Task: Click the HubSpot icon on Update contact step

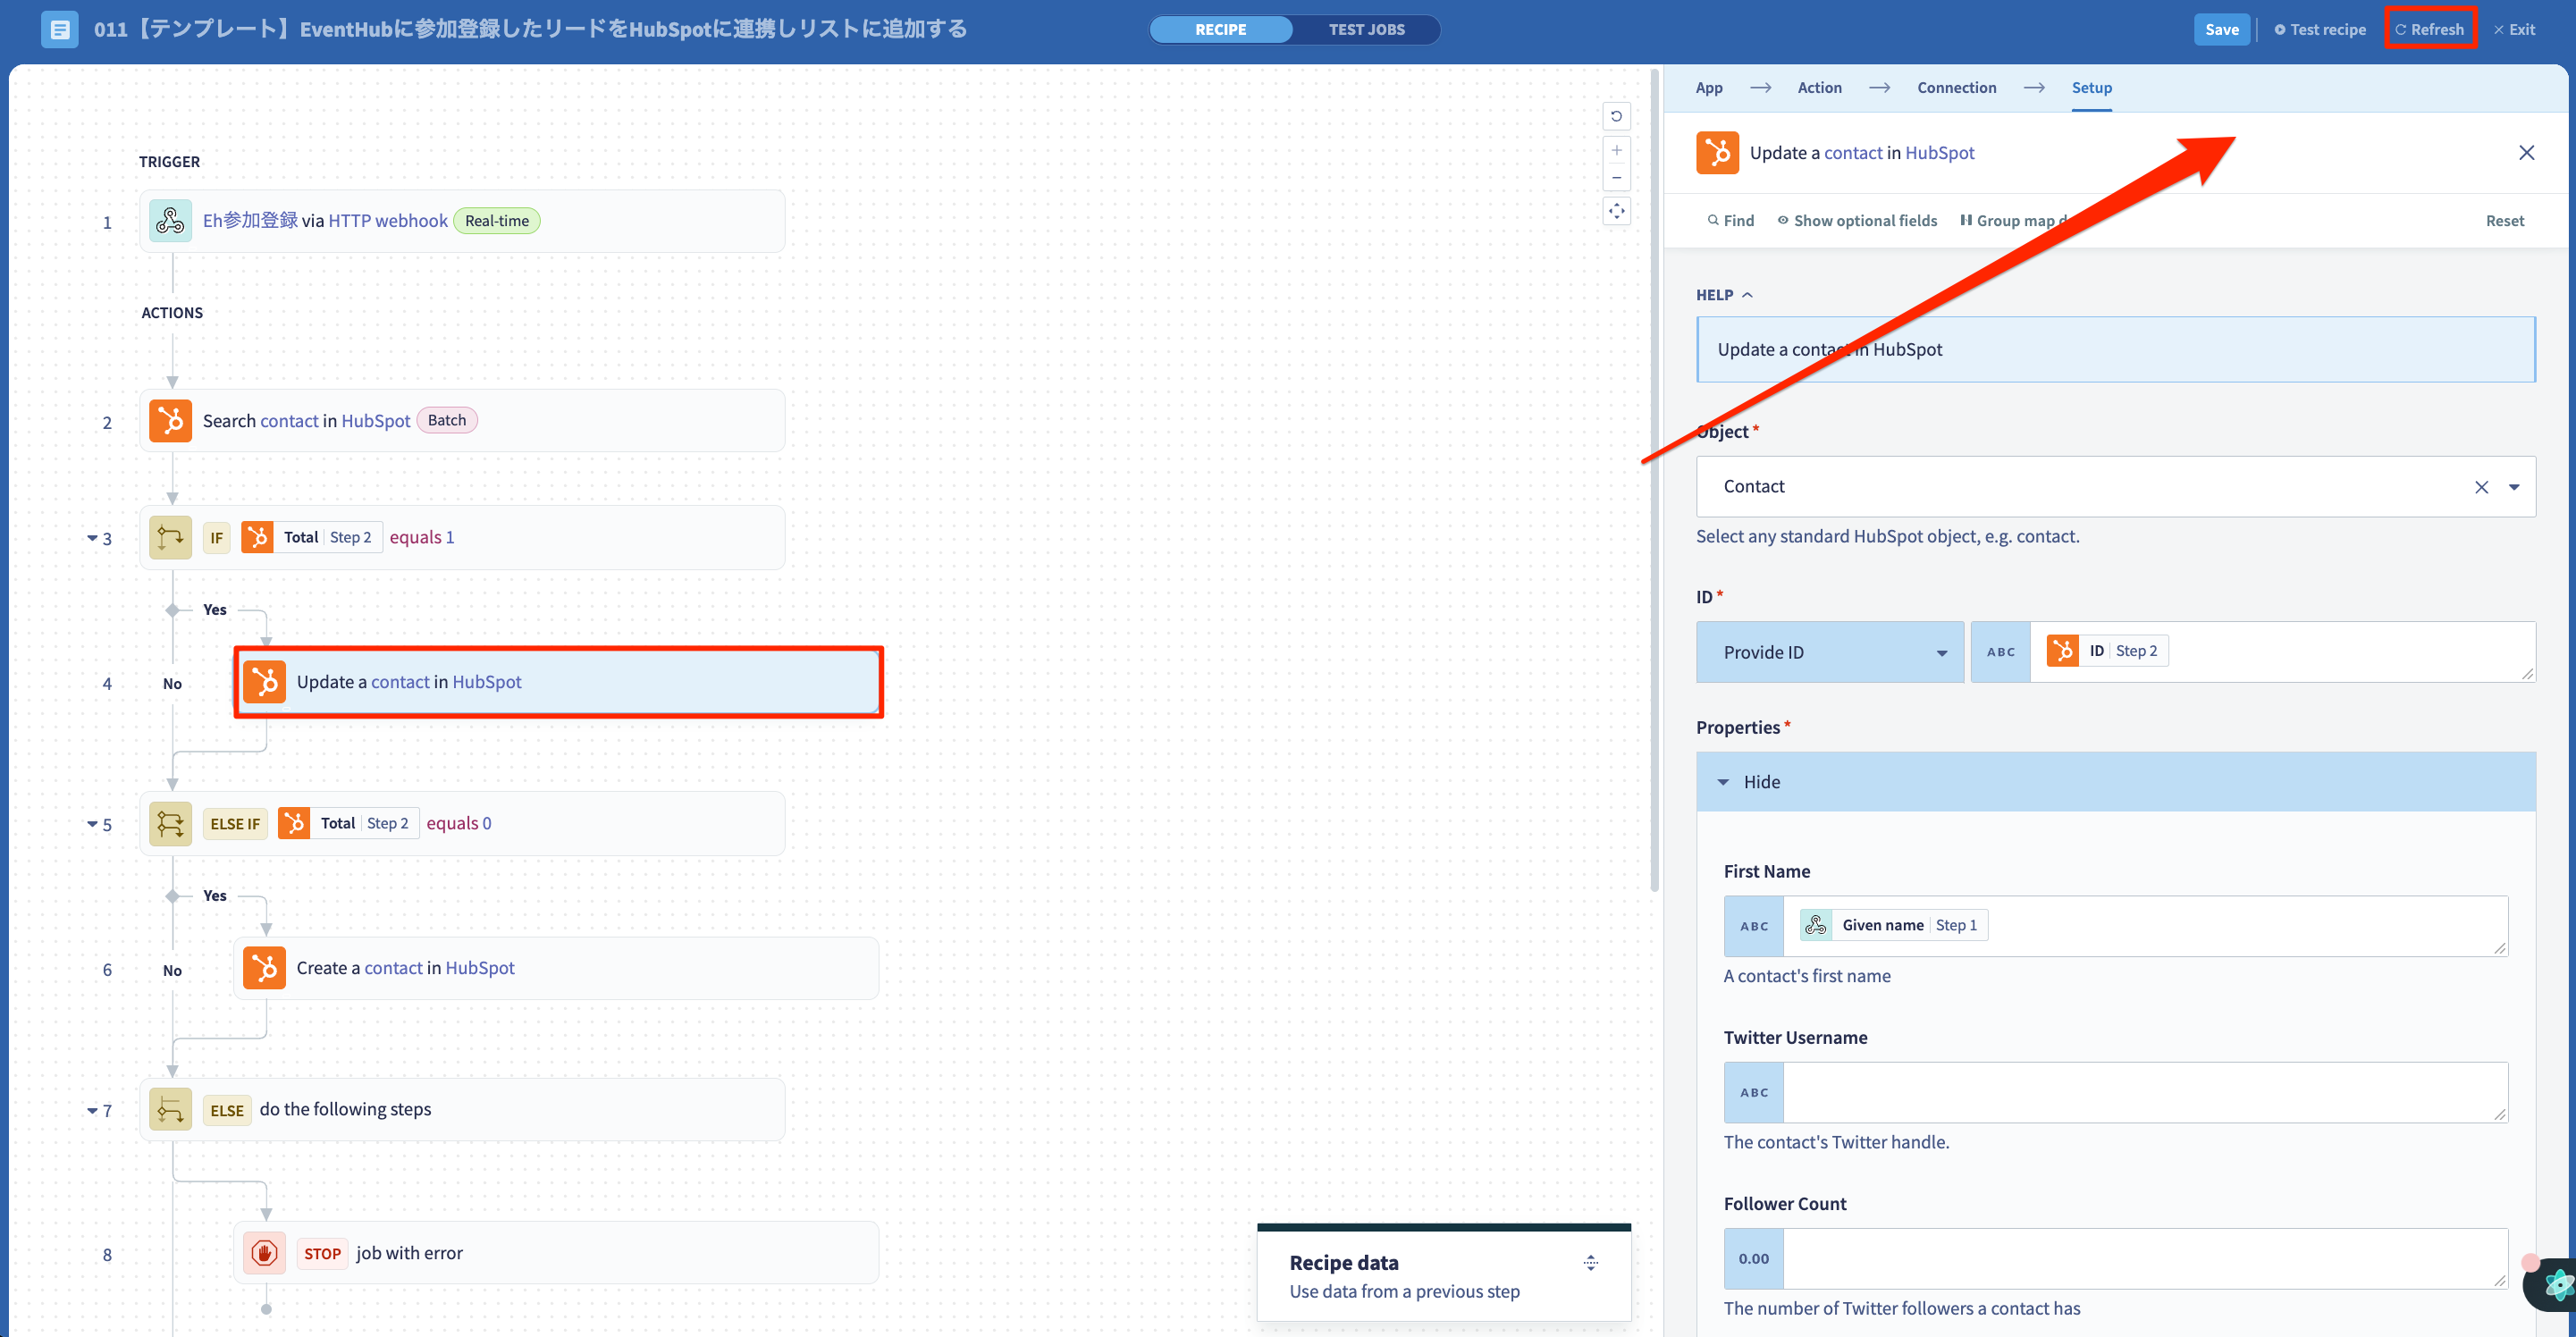Action: [x=264, y=682]
